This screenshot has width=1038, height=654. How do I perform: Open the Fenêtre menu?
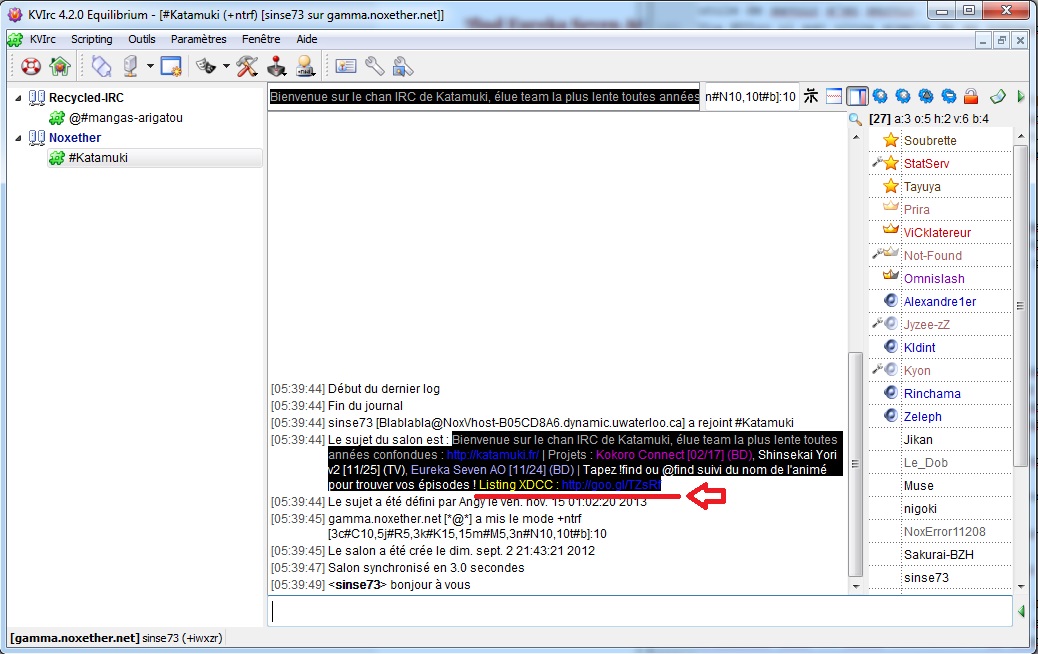pos(261,39)
